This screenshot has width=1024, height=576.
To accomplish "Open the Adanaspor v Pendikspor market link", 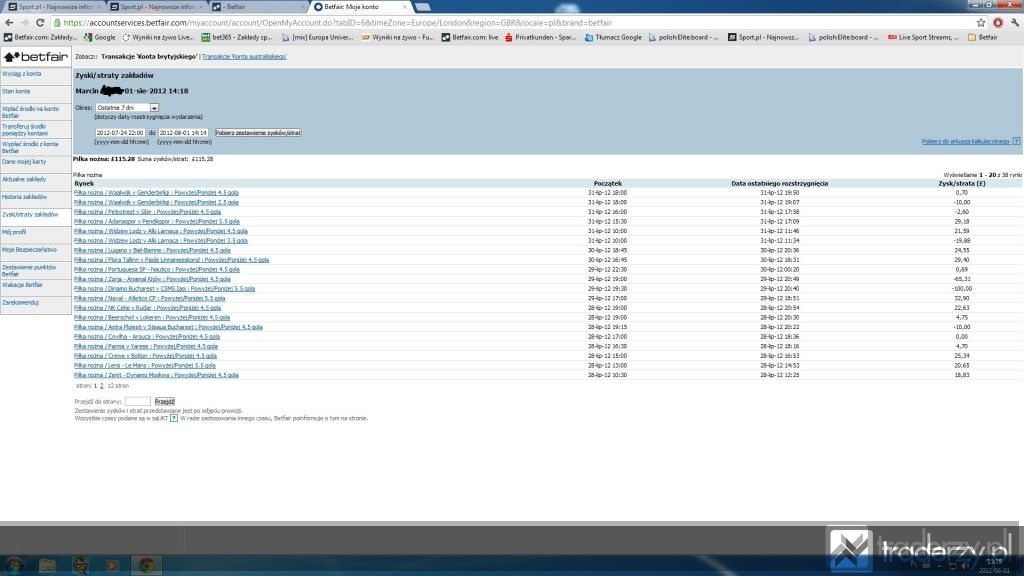I will pos(156,221).
